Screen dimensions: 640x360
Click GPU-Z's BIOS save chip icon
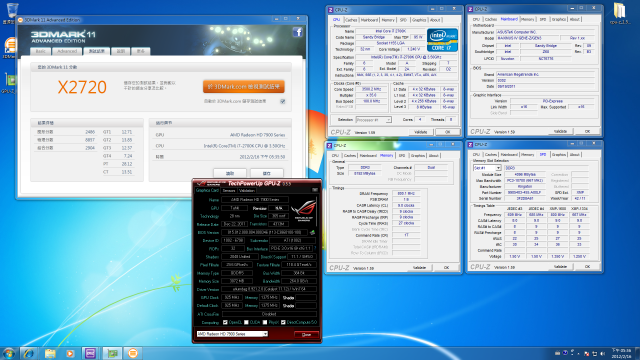[x=312, y=233]
